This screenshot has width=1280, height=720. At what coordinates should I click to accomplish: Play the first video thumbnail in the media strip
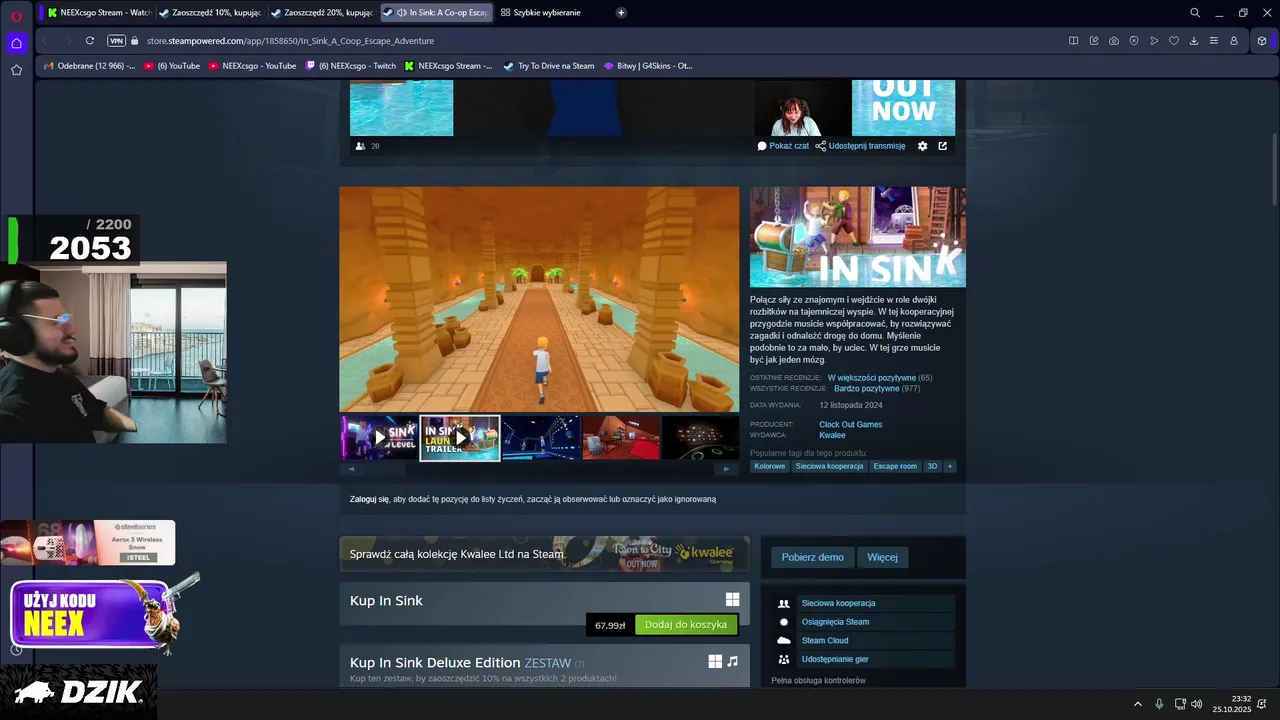(x=379, y=438)
